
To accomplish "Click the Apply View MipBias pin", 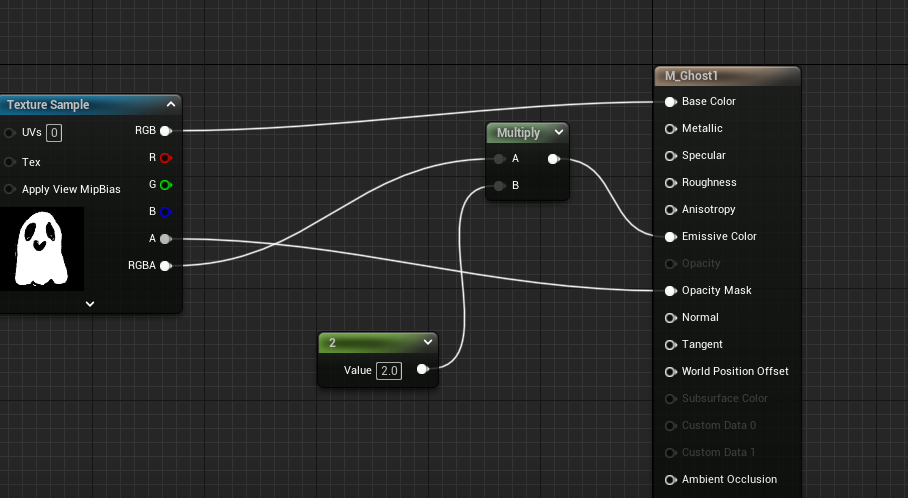I will pyautogui.click(x=10, y=189).
